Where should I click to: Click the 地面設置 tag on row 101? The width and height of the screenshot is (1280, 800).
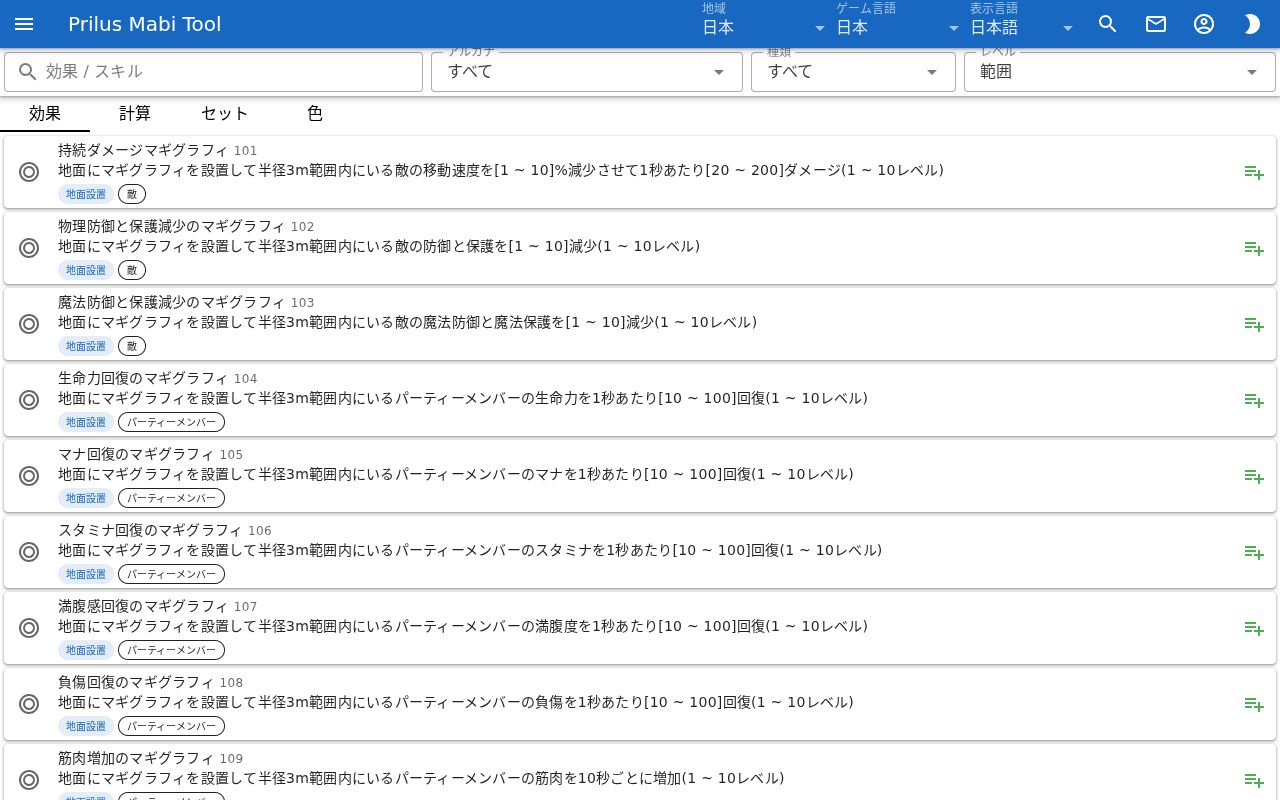(86, 194)
